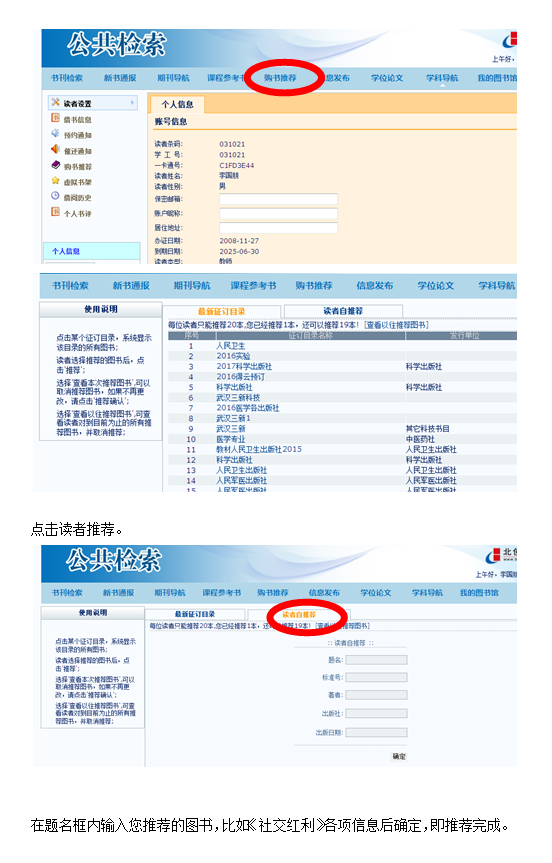Select the orange 最新征订目录 tab

(222, 312)
